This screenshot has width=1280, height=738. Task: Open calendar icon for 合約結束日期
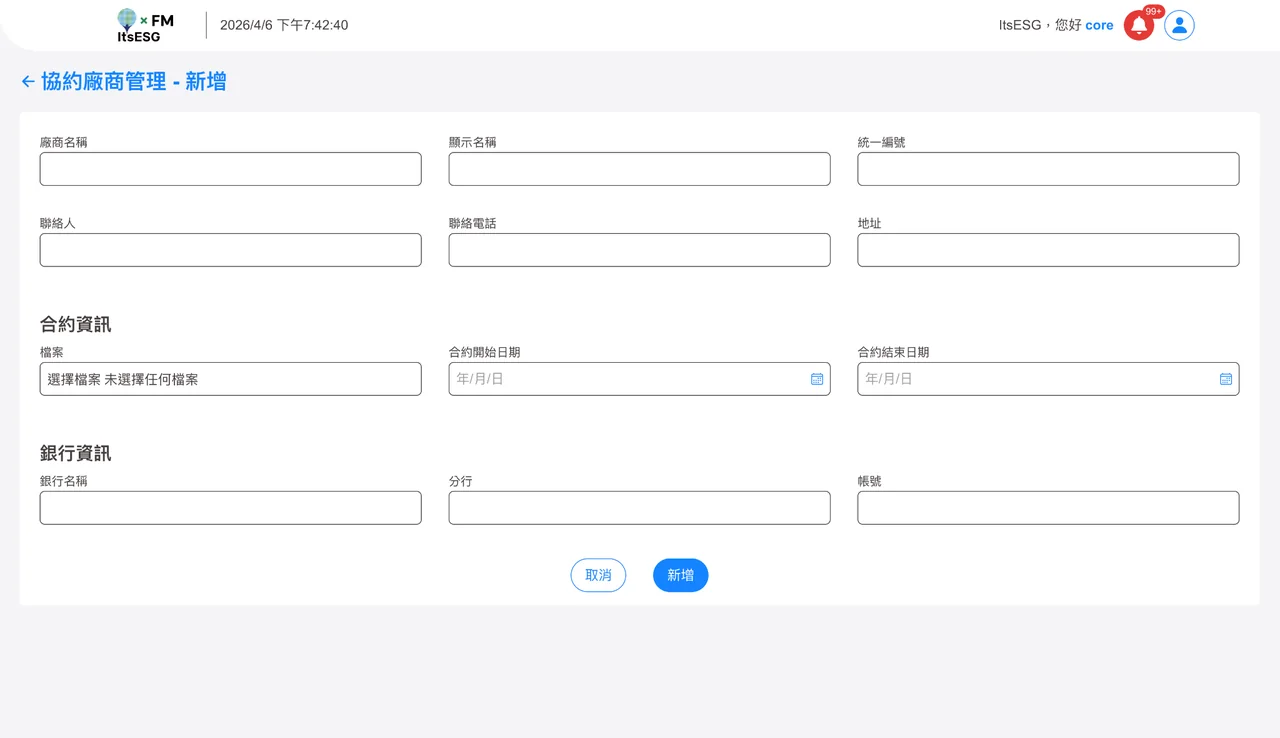click(1226, 379)
